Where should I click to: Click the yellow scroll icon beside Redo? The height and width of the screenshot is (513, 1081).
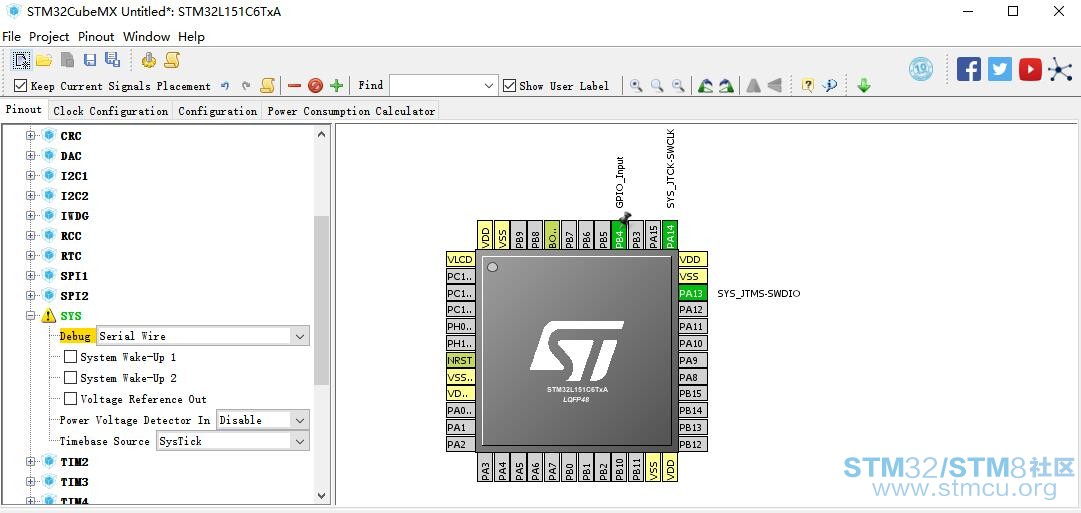[x=267, y=86]
